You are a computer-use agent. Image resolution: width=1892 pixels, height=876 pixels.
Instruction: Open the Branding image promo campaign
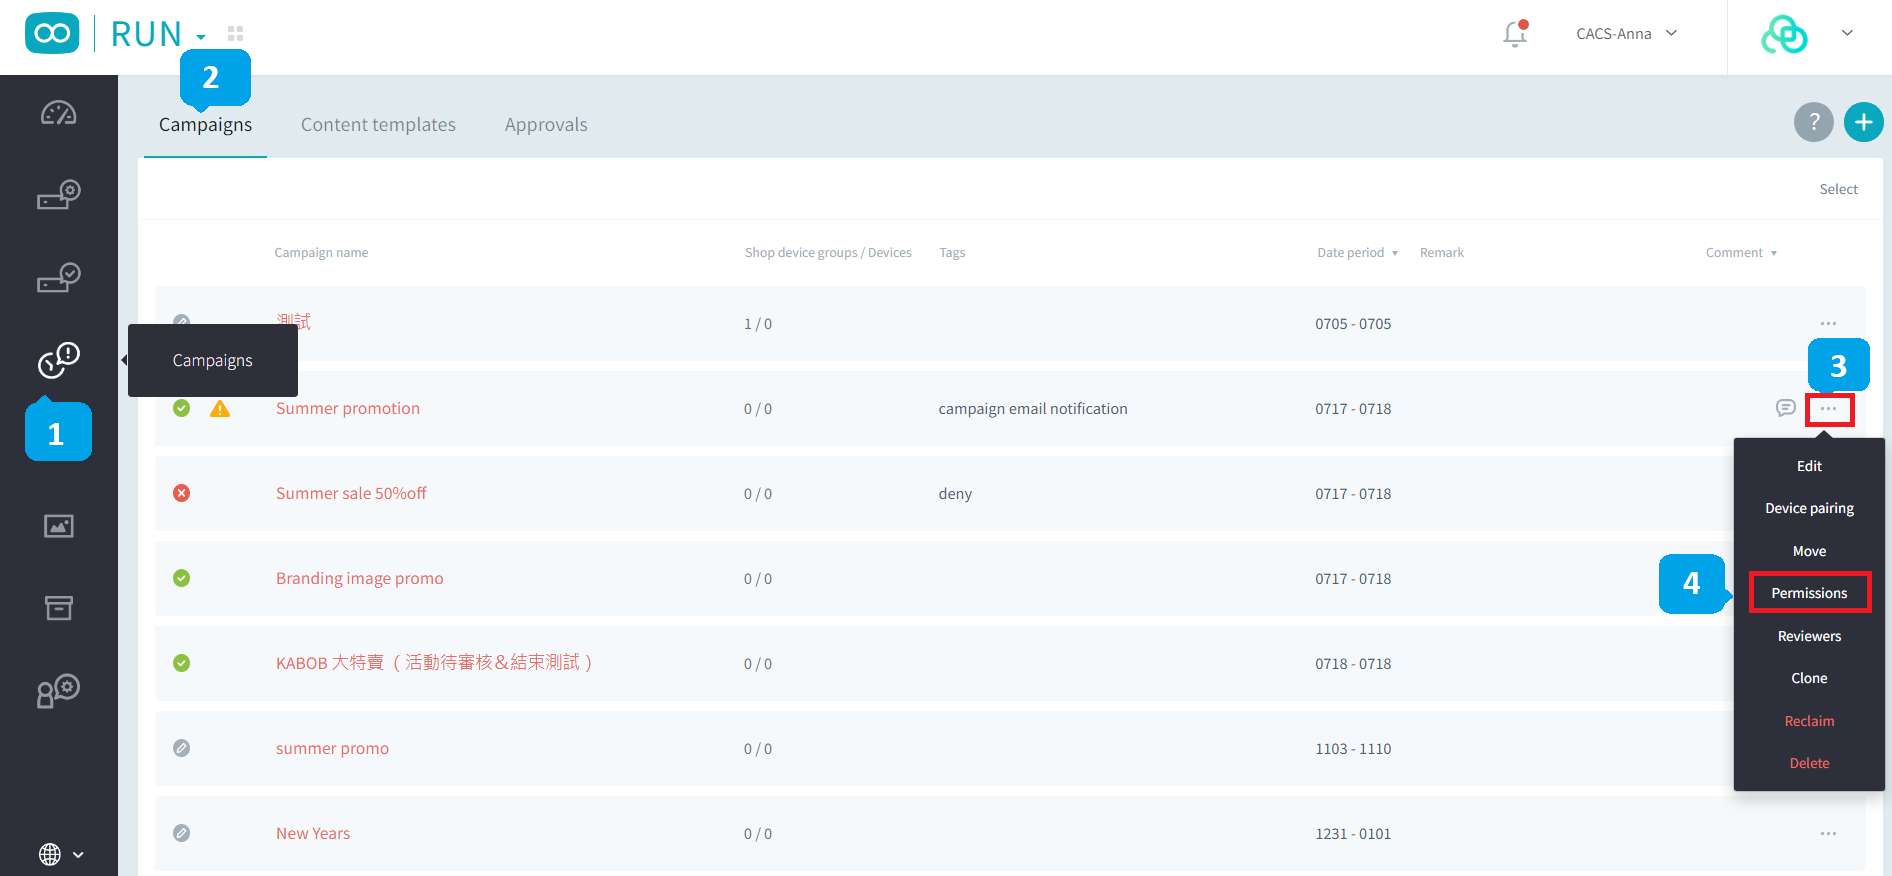(x=359, y=578)
